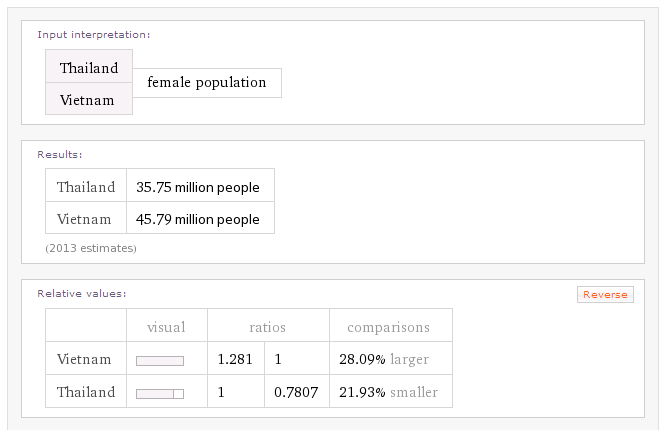665x430 pixels.
Task: Click the Vietnam label in results
Action: [85, 219]
